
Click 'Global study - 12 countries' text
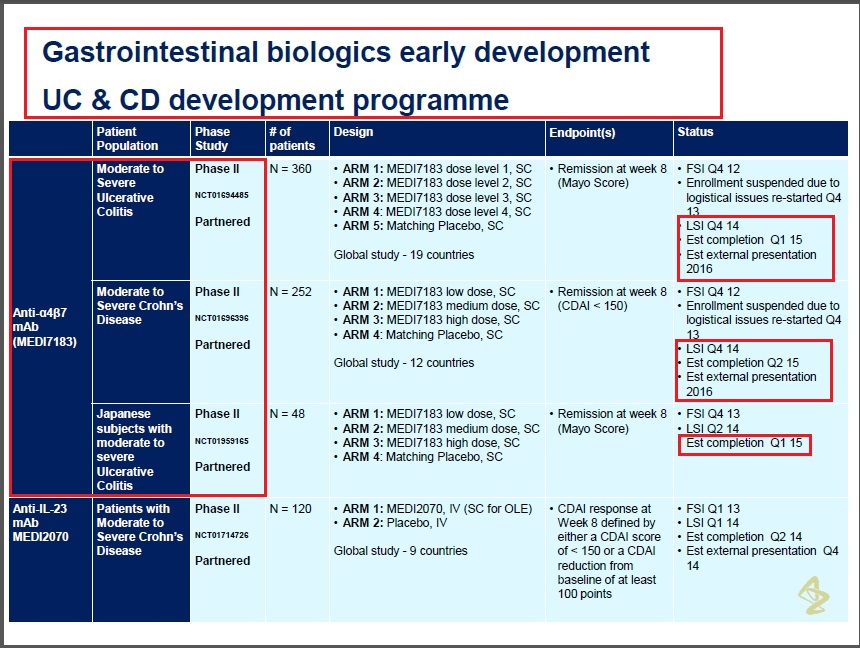pos(404,363)
